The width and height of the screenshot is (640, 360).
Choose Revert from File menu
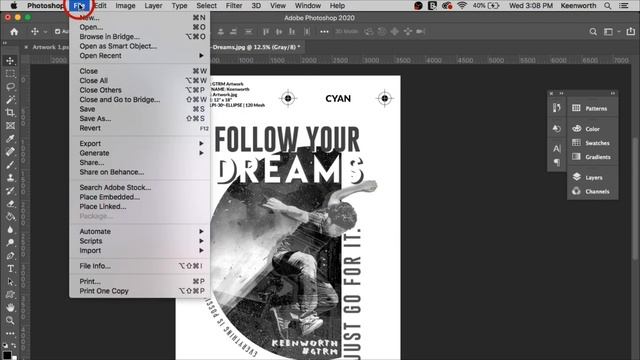140,128
